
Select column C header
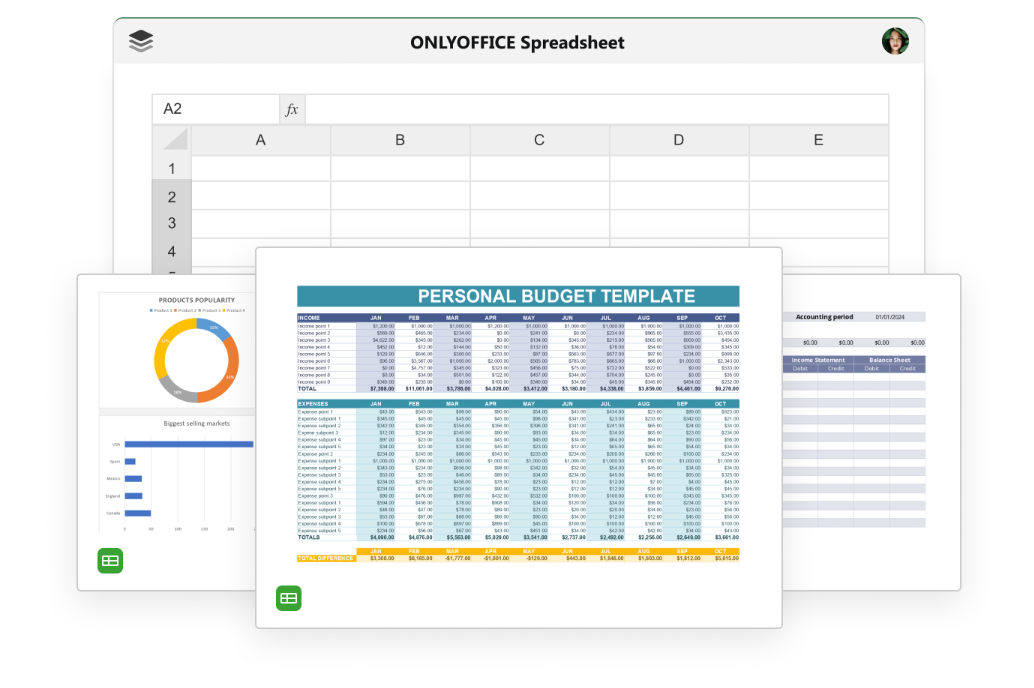click(539, 140)
